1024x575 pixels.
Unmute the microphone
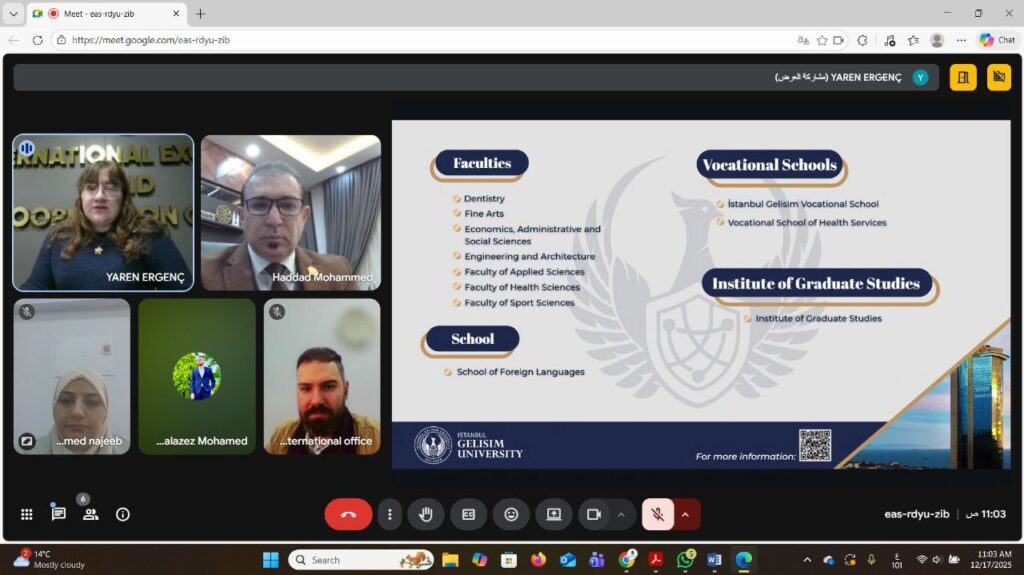point(657,514)
